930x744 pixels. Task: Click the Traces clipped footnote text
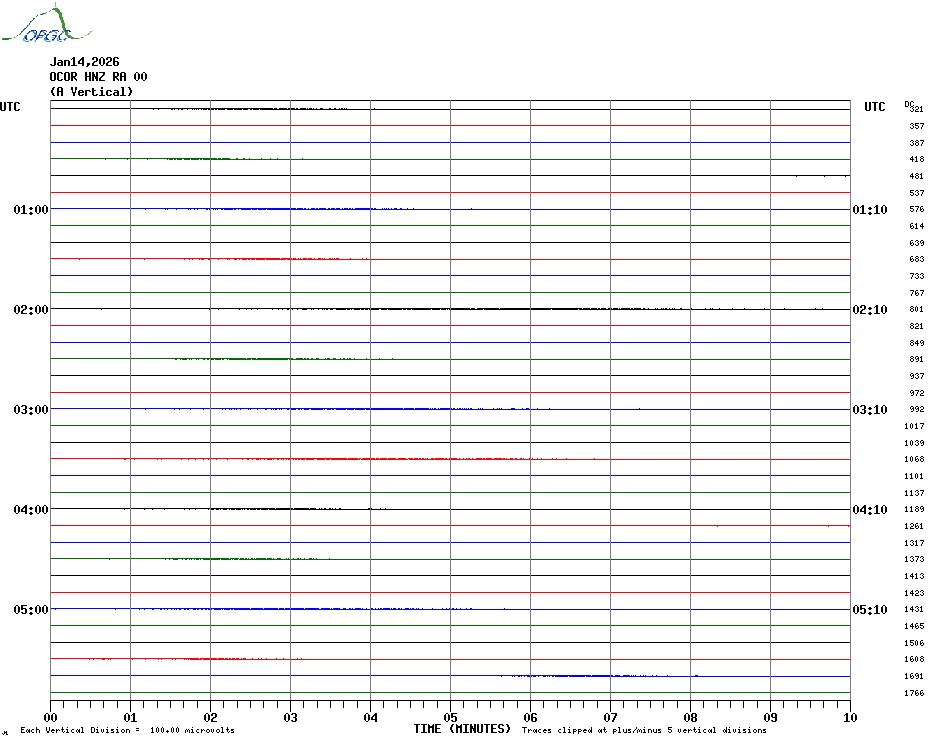point(644,731)
